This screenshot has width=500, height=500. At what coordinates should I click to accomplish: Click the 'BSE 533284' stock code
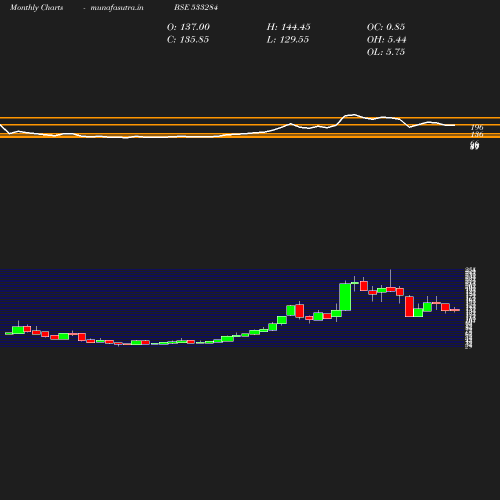pyautogui.click(x=196, y=7)
